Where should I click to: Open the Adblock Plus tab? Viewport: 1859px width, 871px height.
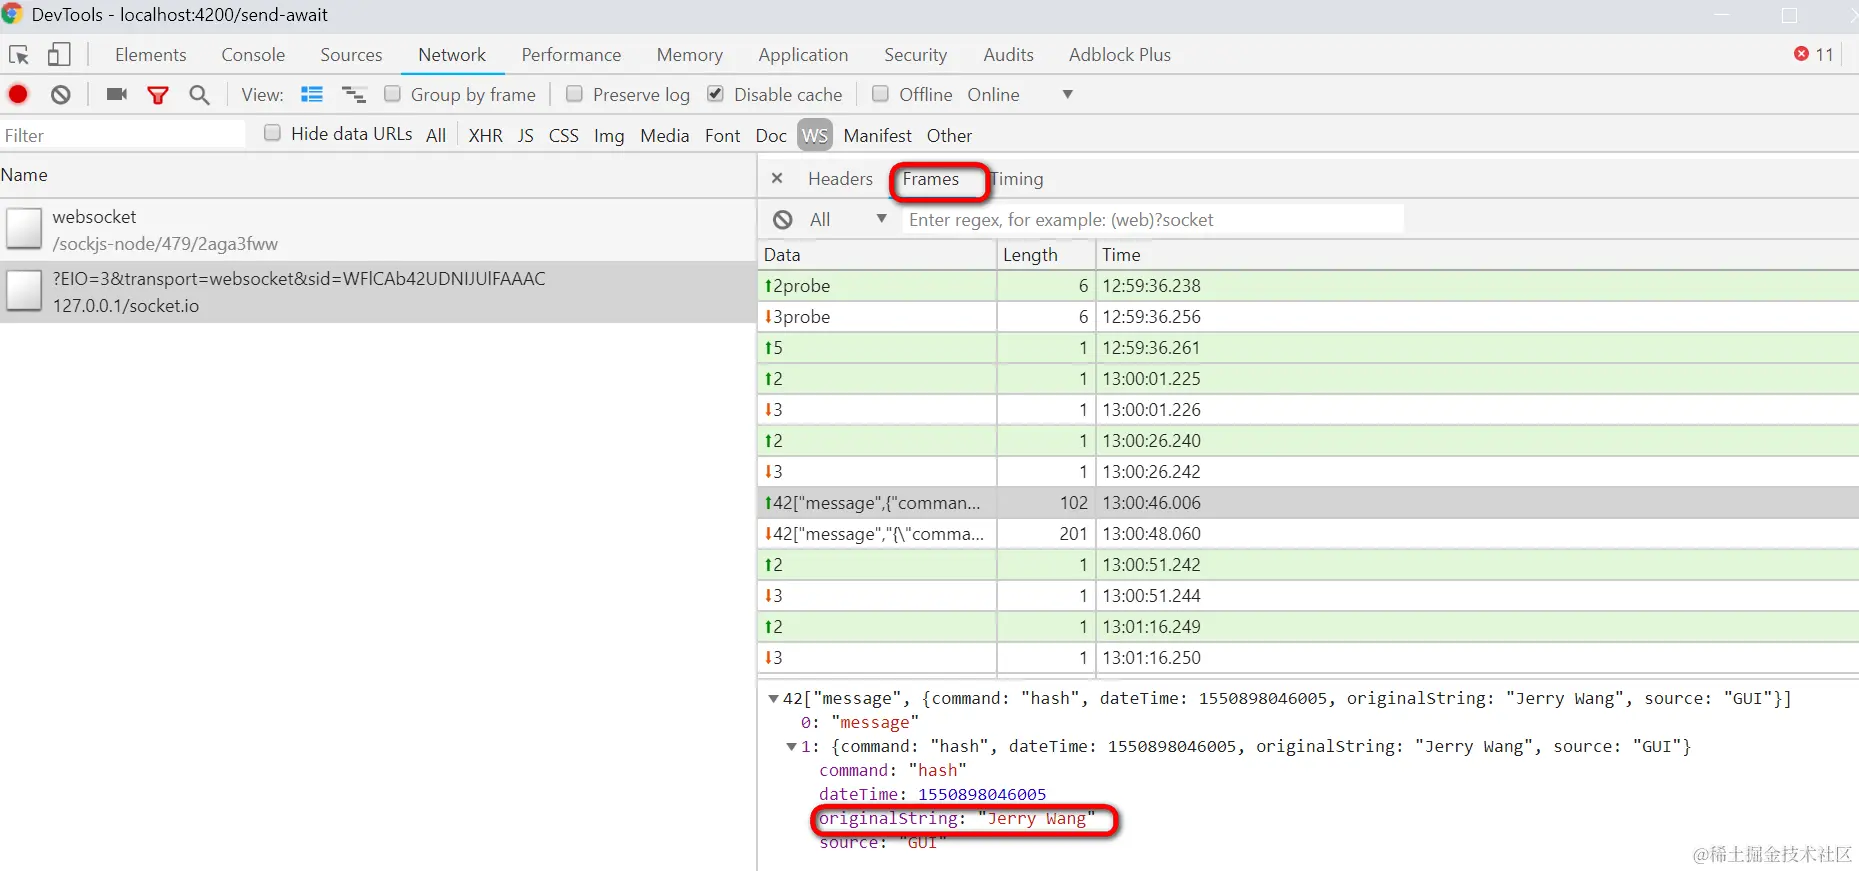1120,55
